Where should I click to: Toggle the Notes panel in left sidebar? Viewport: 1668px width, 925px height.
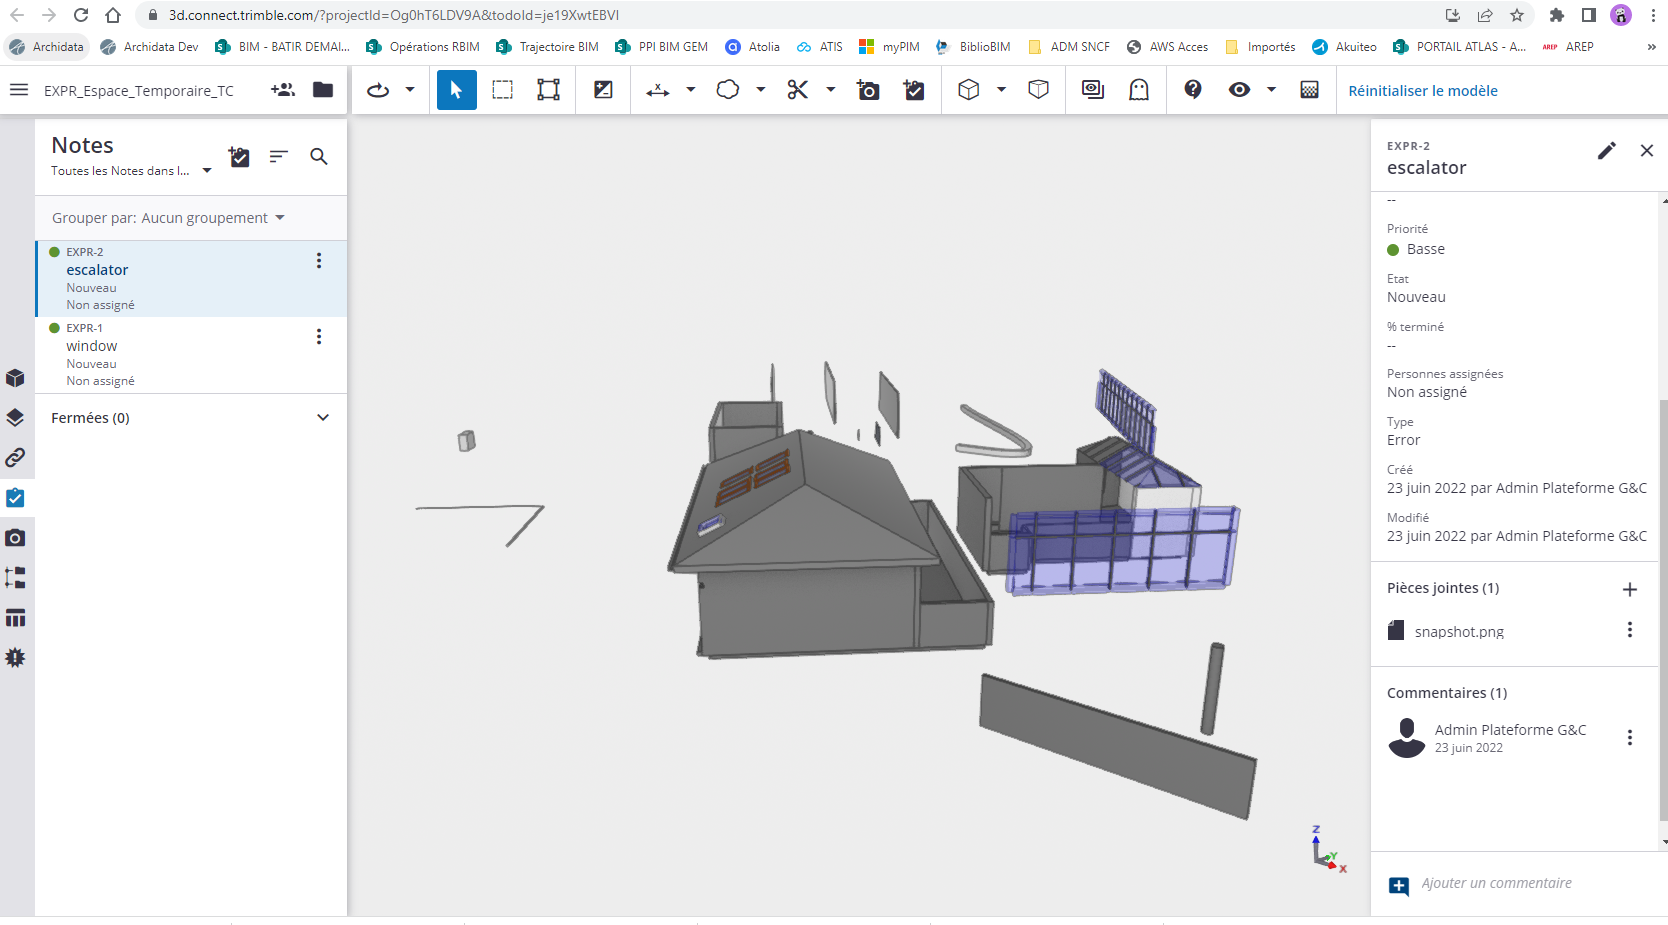(15, 498)
